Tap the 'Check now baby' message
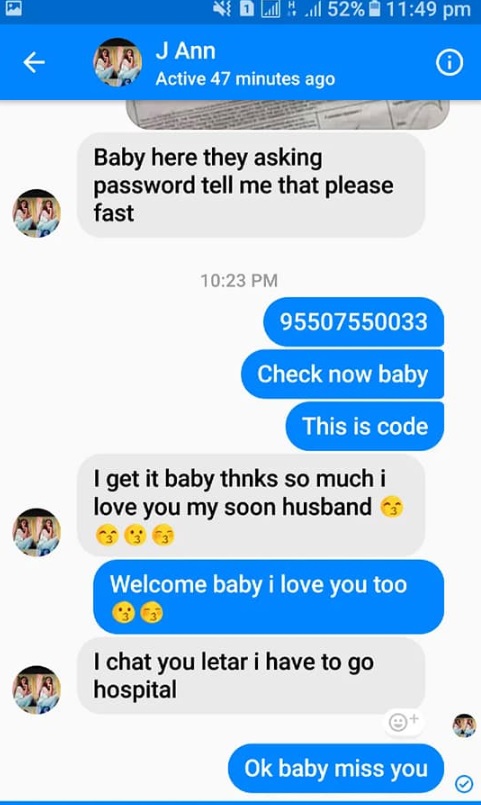The width and height of the screenshot is (481, 805). (x=342, y=374)
